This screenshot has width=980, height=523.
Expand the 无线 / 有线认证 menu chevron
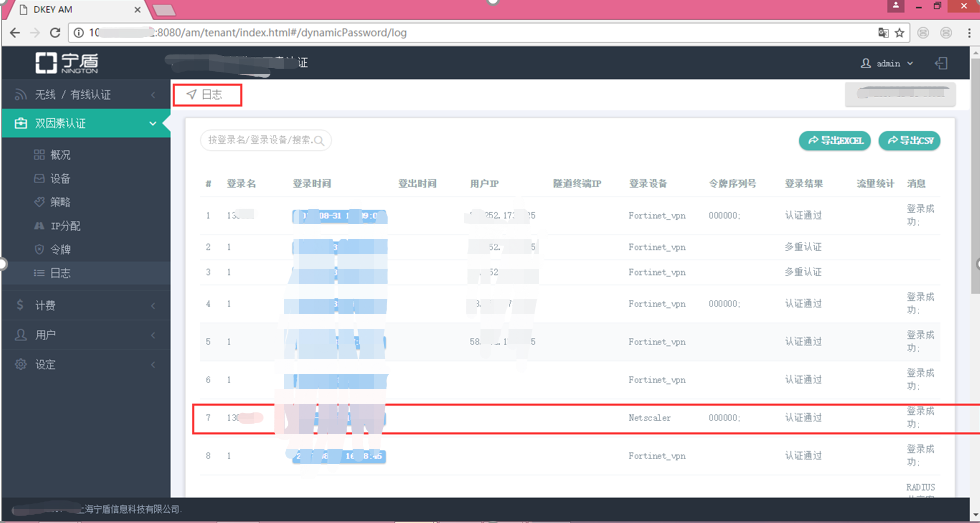coord(153,95)
